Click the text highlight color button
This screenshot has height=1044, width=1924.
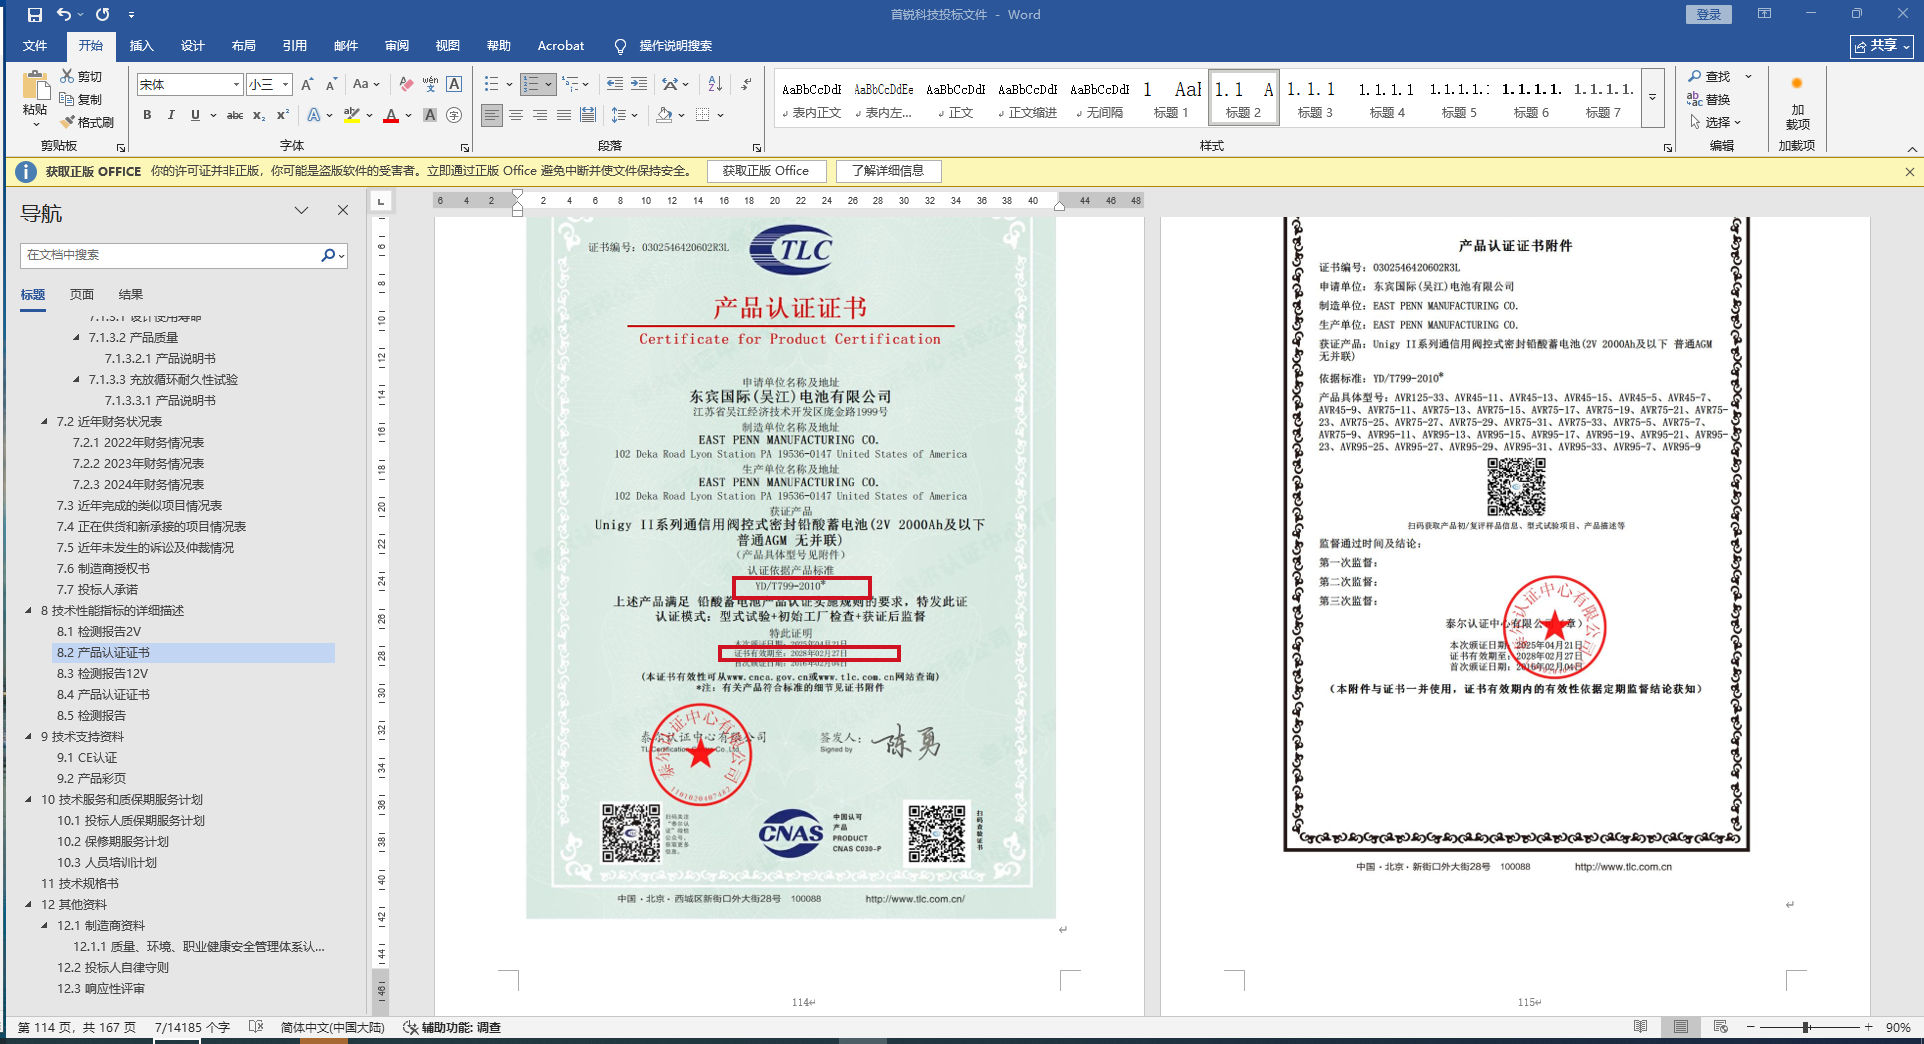click(x=352, y=115)
